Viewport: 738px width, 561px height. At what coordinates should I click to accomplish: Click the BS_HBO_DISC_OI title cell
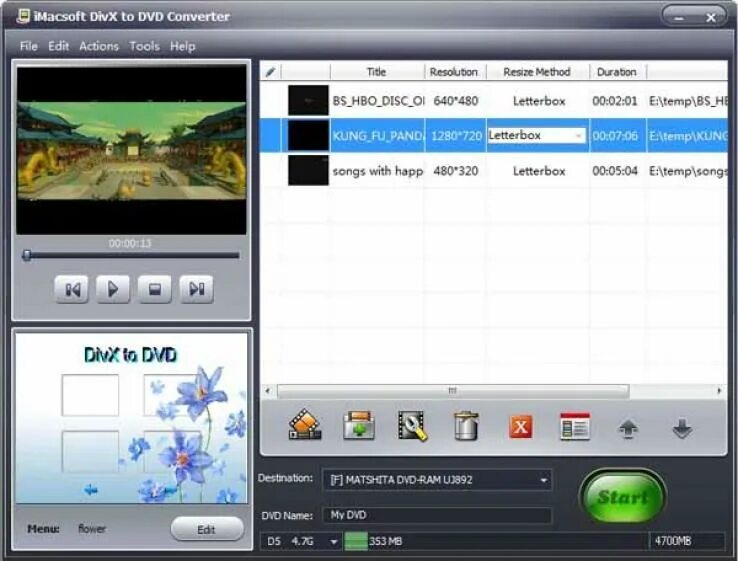[x=378, y=101]
